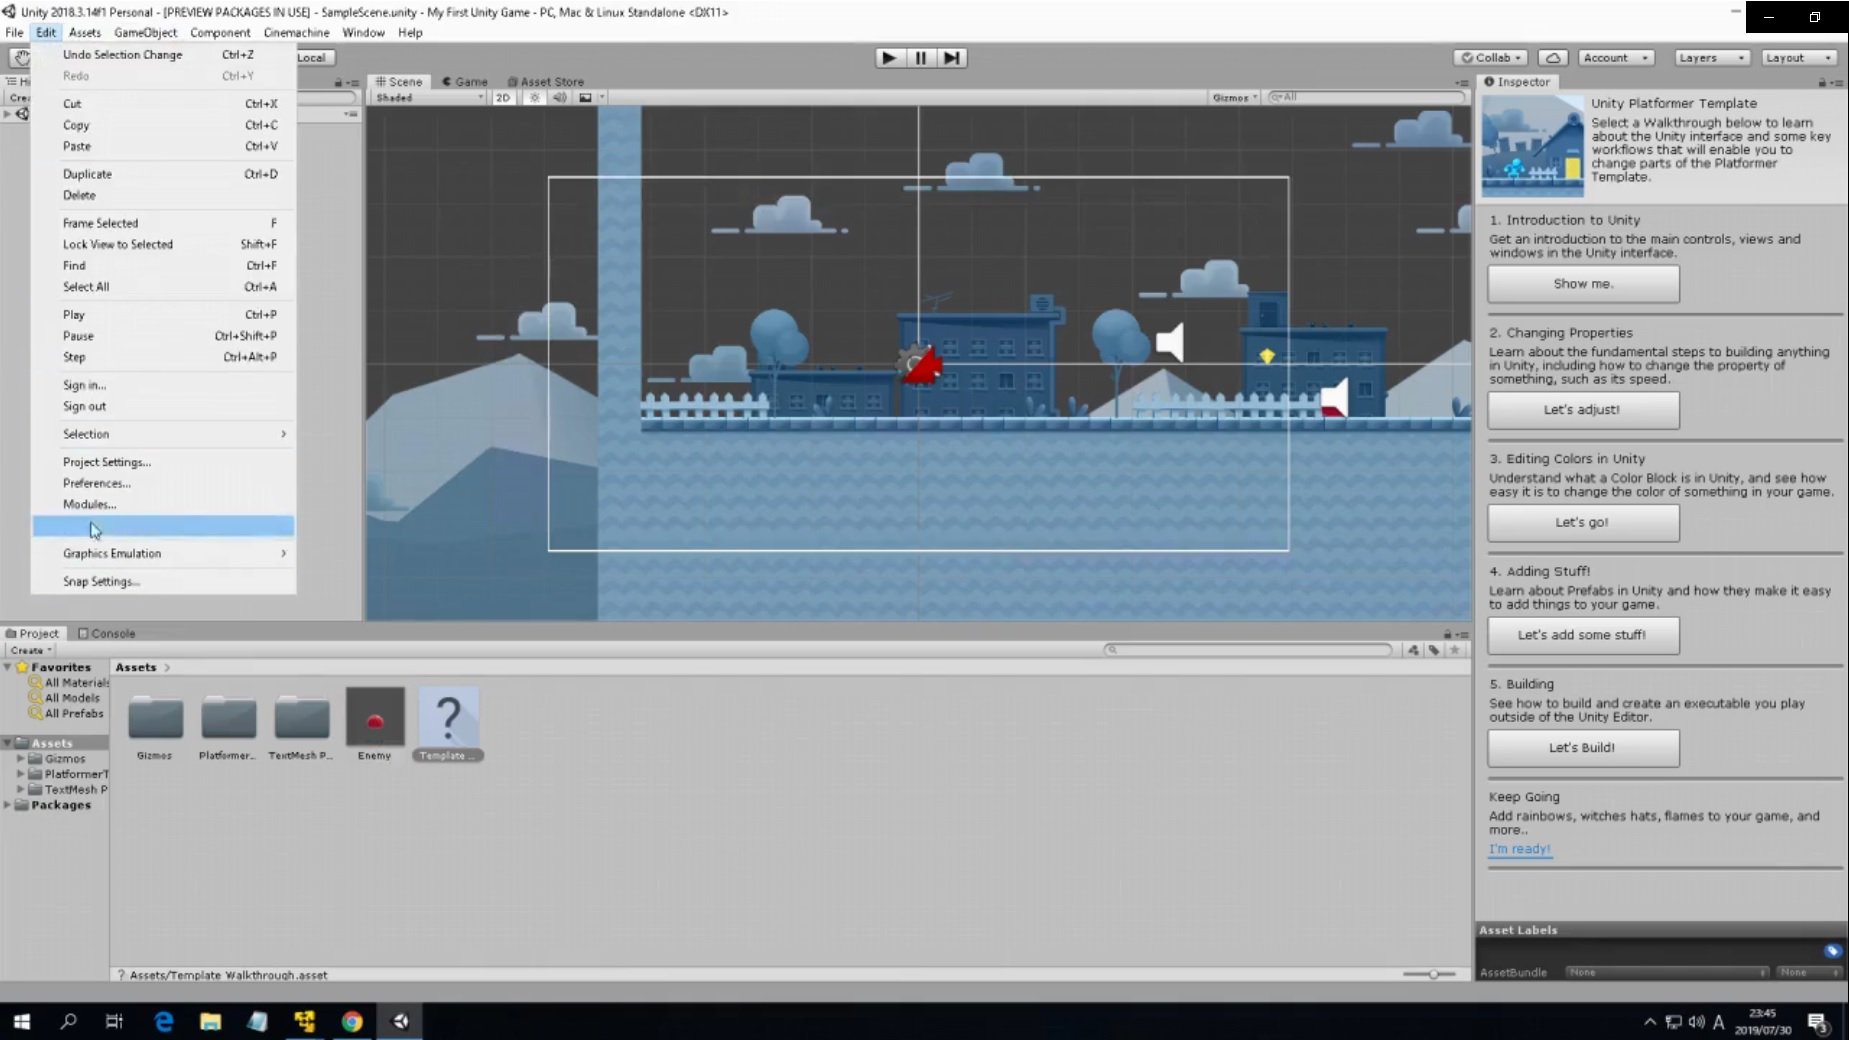
Task: Expand the Selection submenu
Action: 164,434
